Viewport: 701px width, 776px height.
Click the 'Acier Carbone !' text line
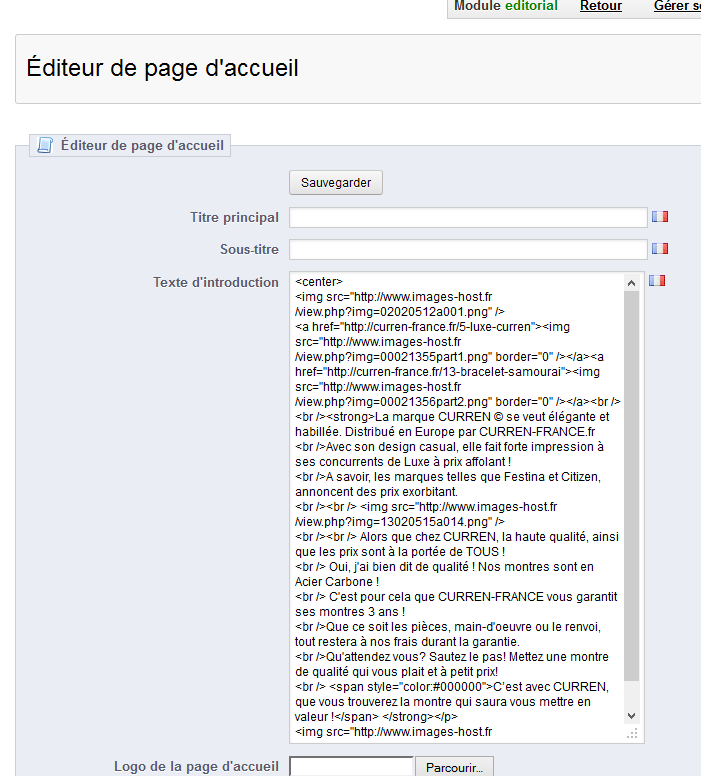click(x=337, y=582)
